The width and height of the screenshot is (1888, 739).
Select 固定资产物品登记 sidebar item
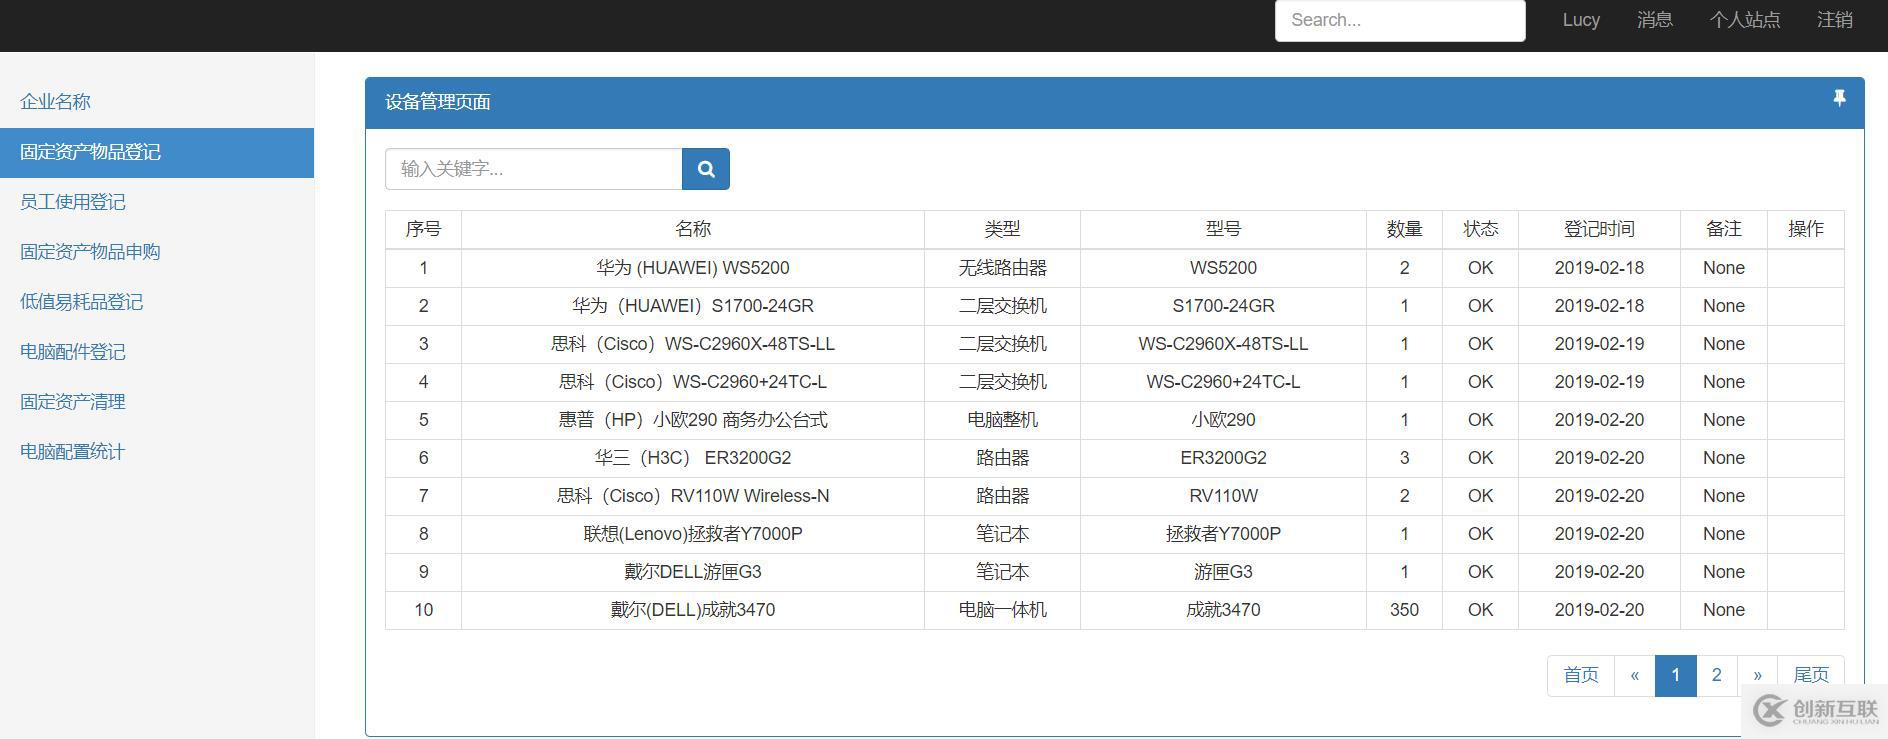(x=157, y=152)
